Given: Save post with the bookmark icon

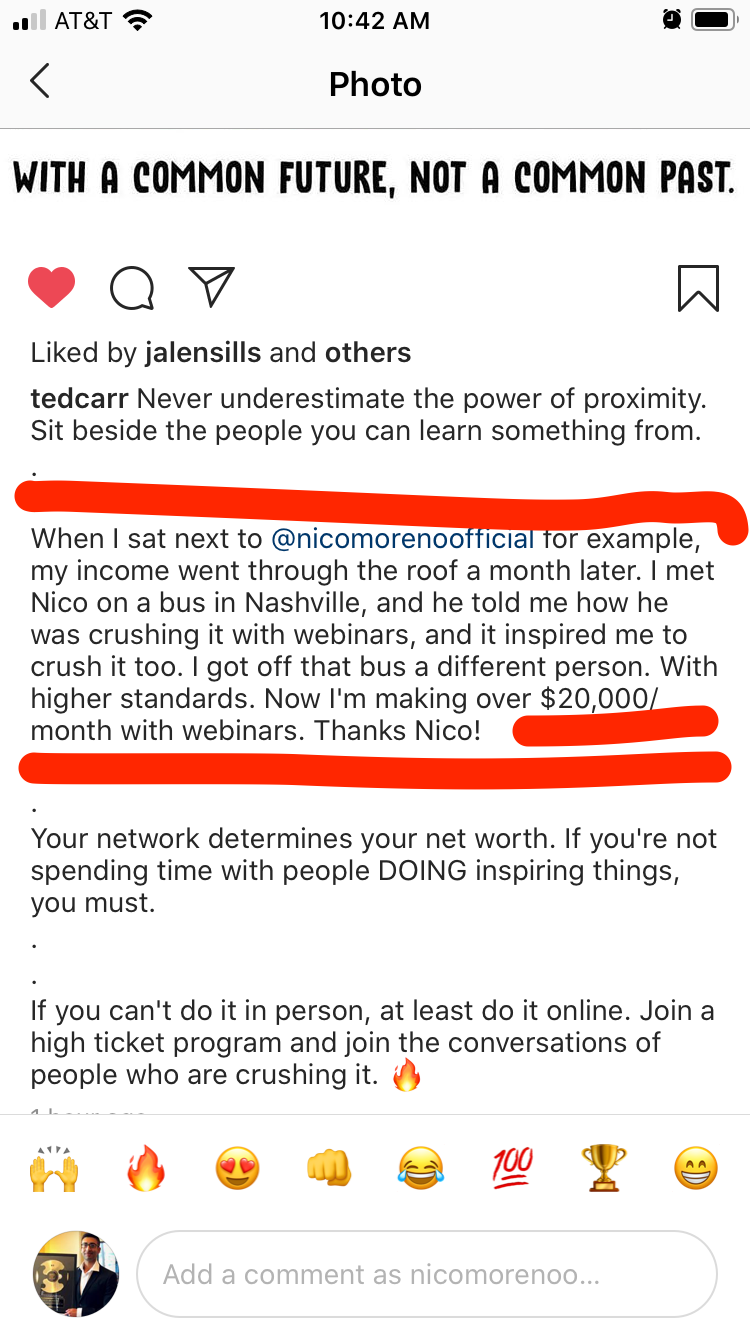Looking at the screenshot, I should click(697, 288).
